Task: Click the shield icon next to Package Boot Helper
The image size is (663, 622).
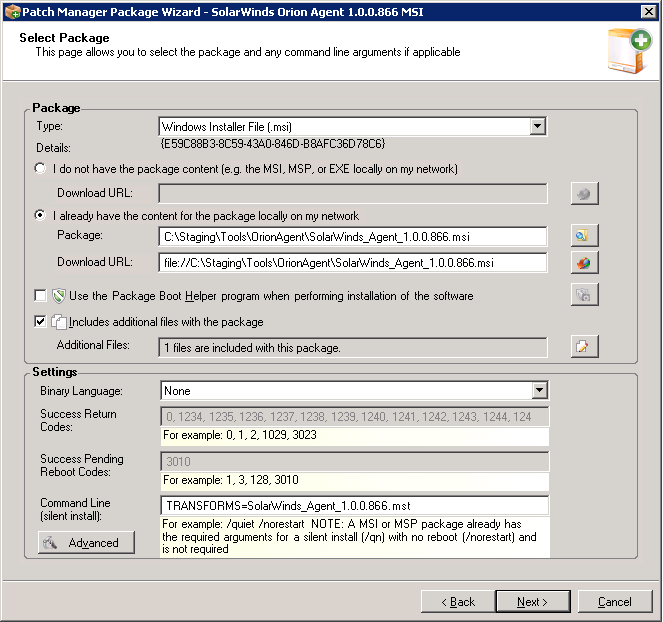Action: coord(59,296)
